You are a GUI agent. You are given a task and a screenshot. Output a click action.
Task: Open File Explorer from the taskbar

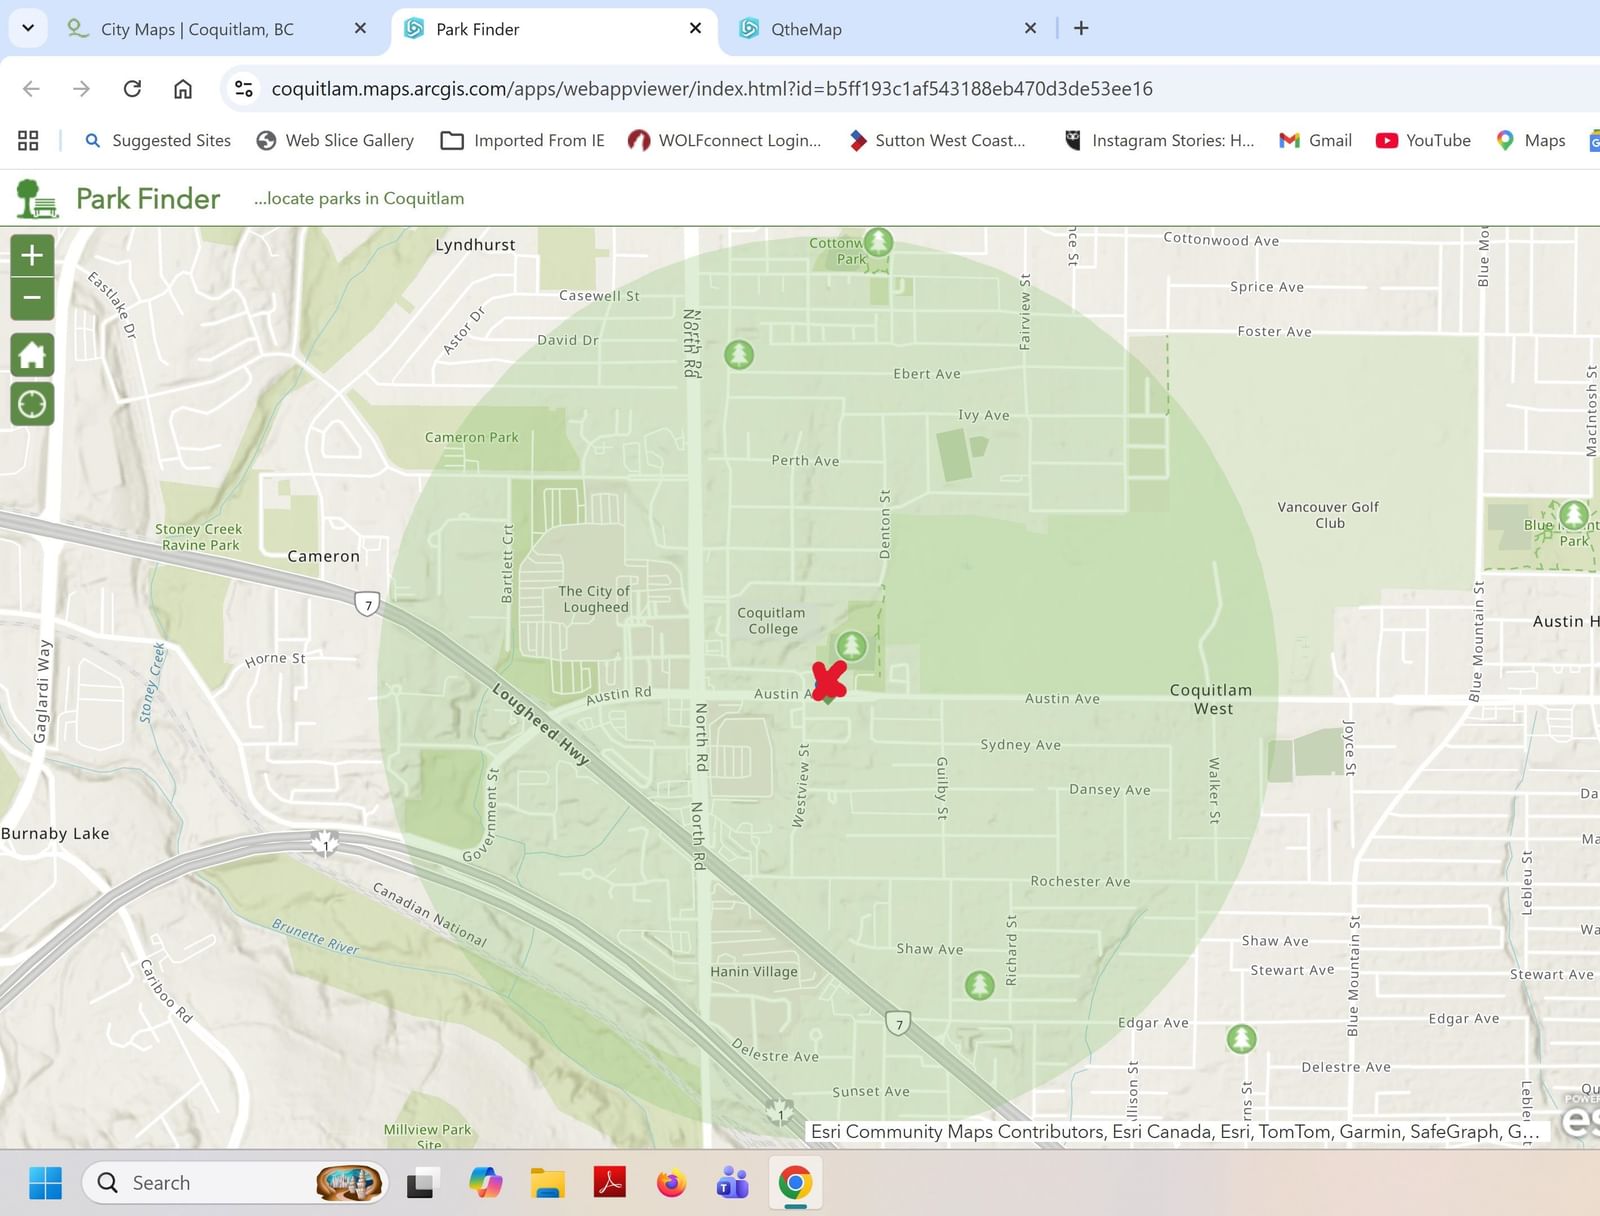[547, 1183]
